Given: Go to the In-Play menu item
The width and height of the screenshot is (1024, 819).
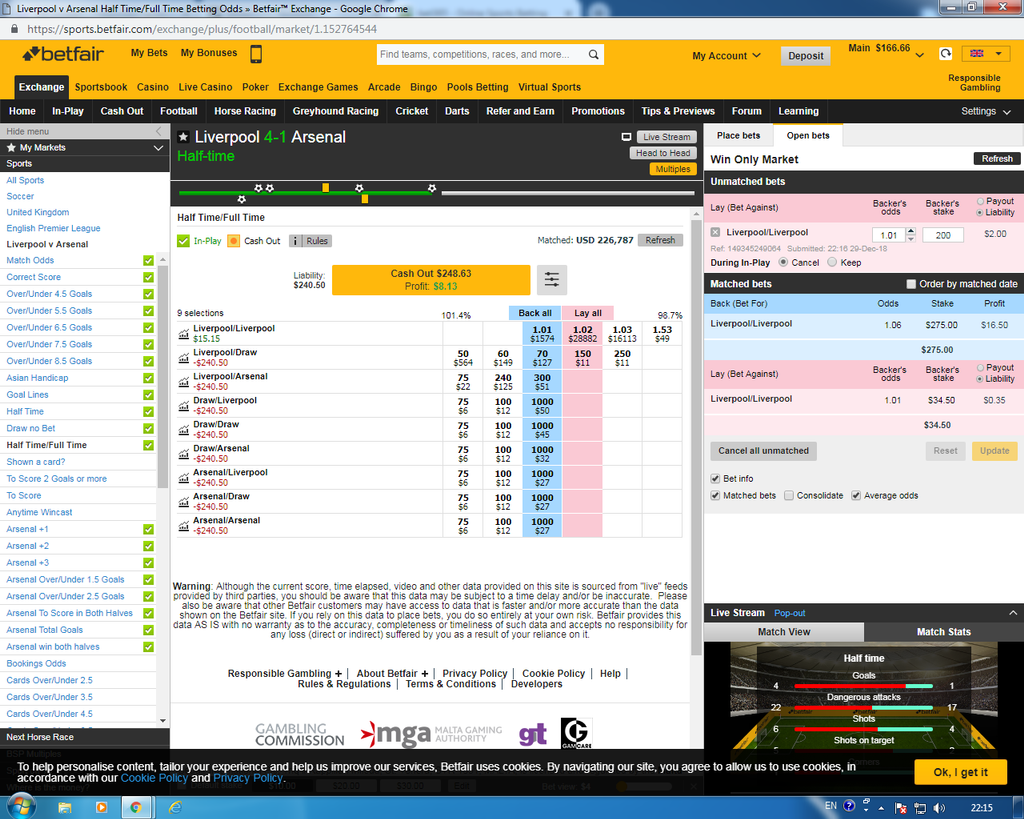Looking at the screenshot, I should (68, 112).
